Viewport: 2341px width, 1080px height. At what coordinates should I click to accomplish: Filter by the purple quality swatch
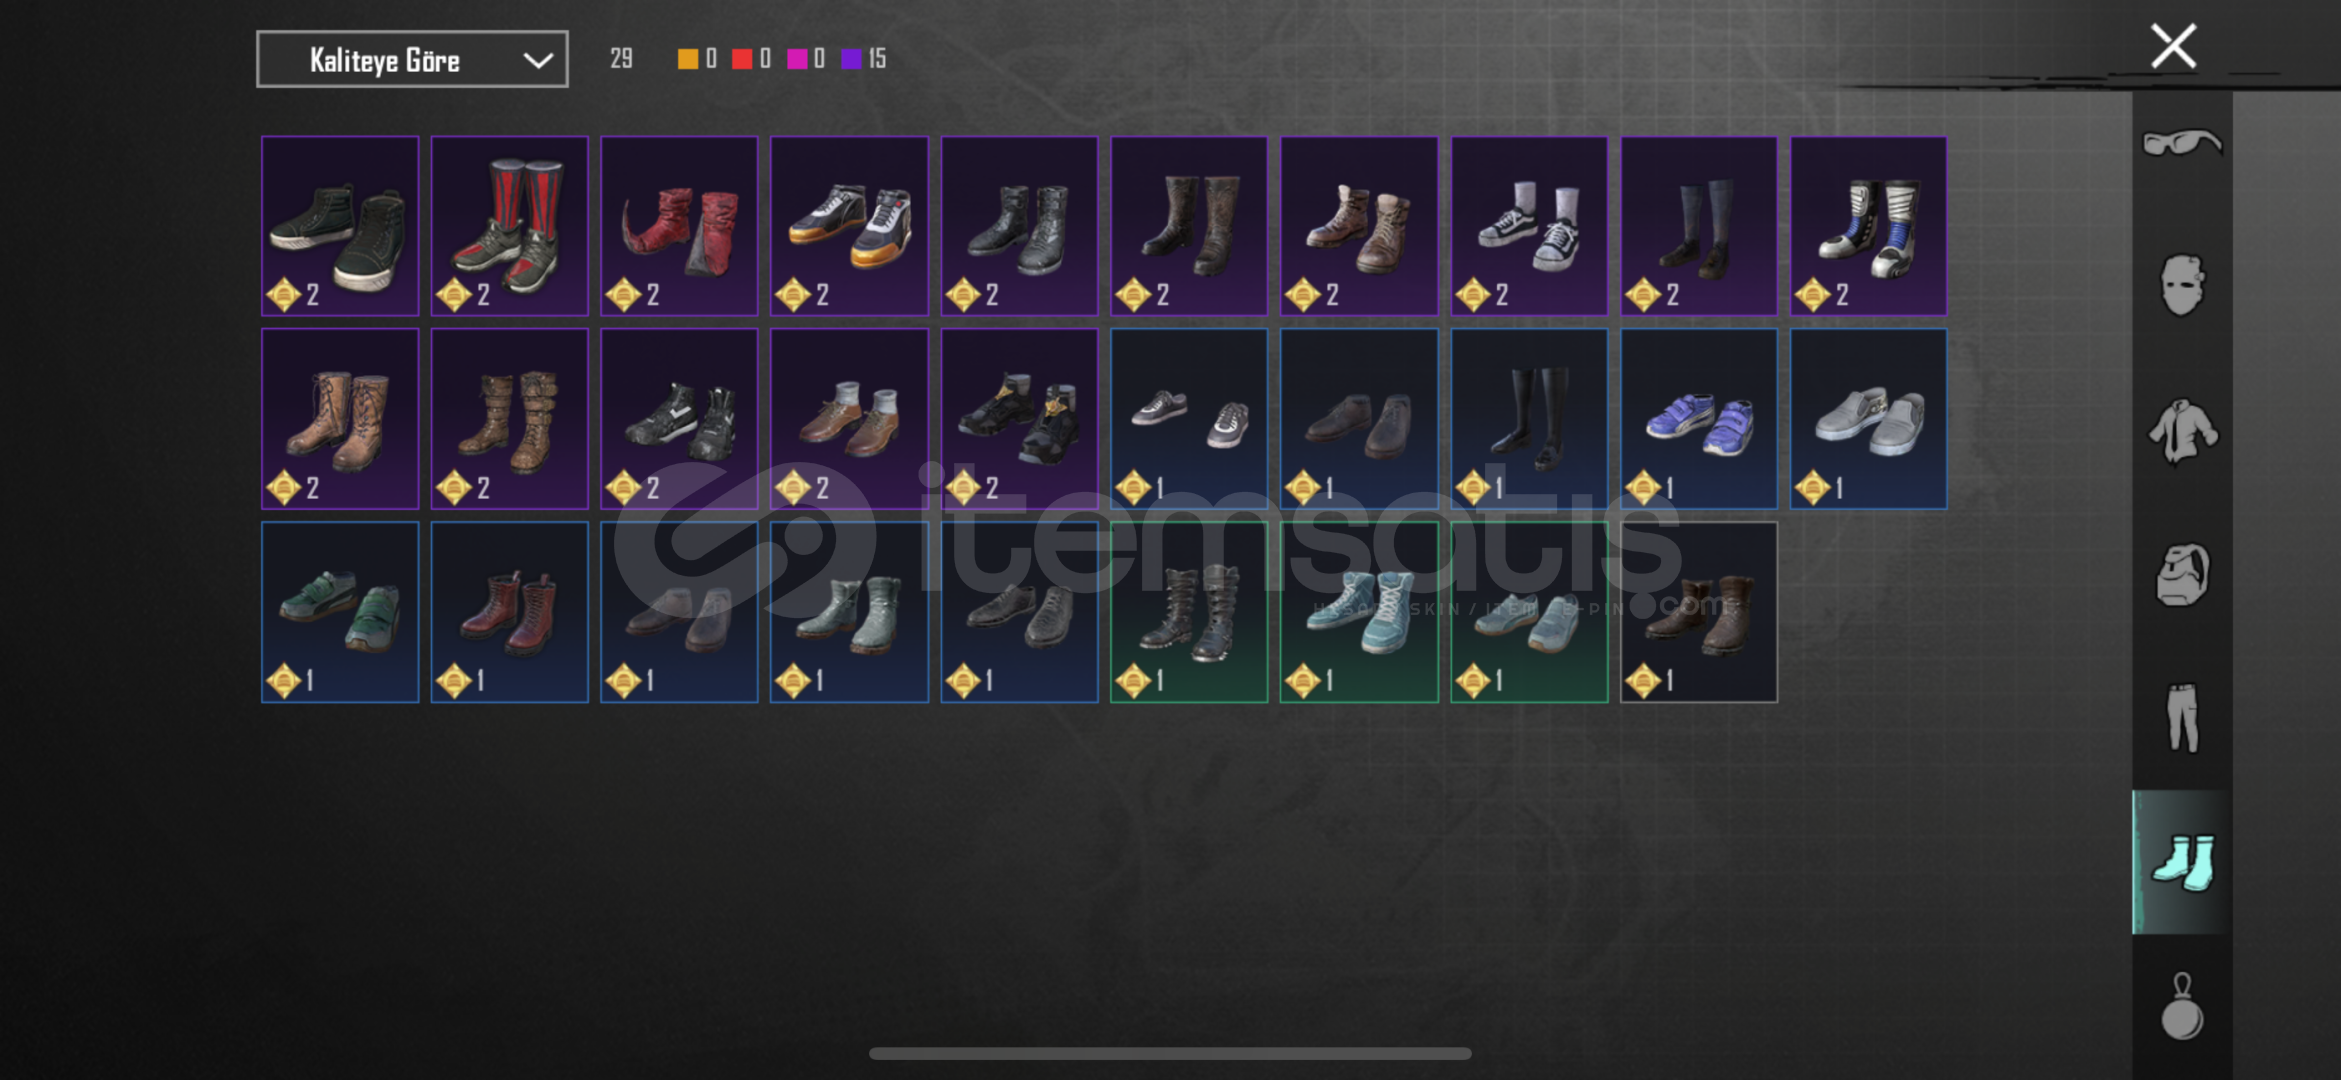click(x=851, y=59)
